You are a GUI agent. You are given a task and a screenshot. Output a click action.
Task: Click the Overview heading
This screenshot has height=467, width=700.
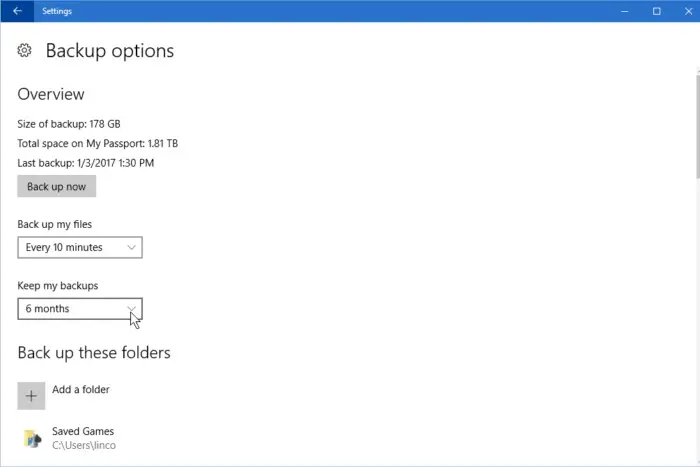pos(51,94)
